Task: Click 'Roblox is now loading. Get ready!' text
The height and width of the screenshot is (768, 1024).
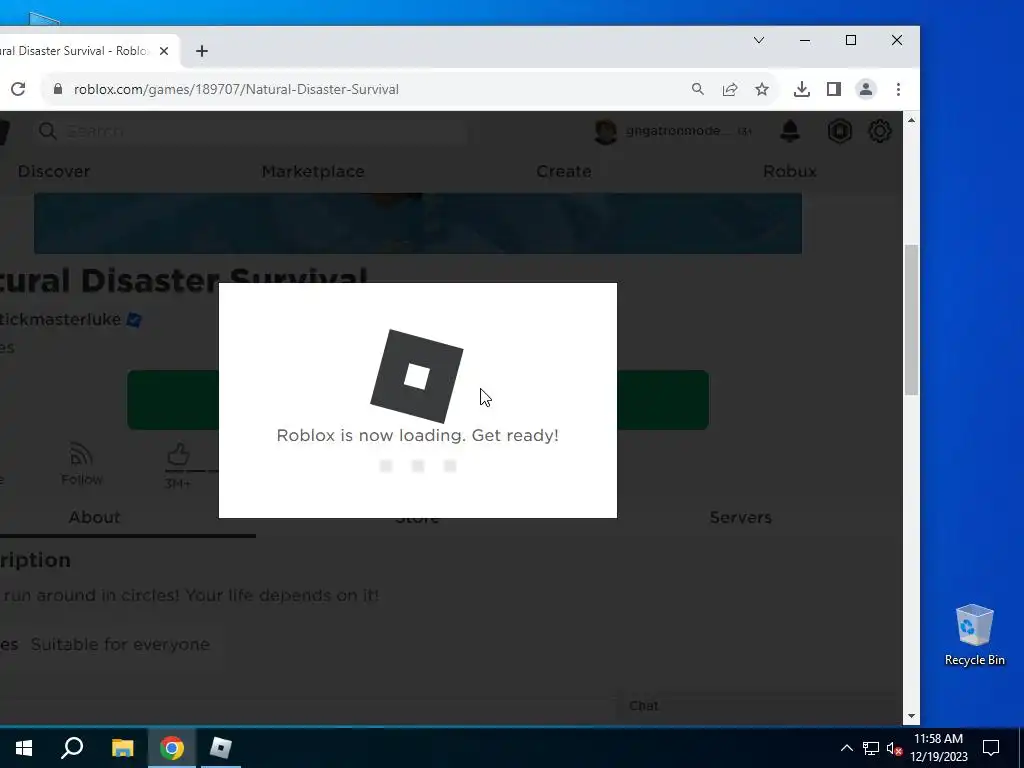Action: point(417,436)
